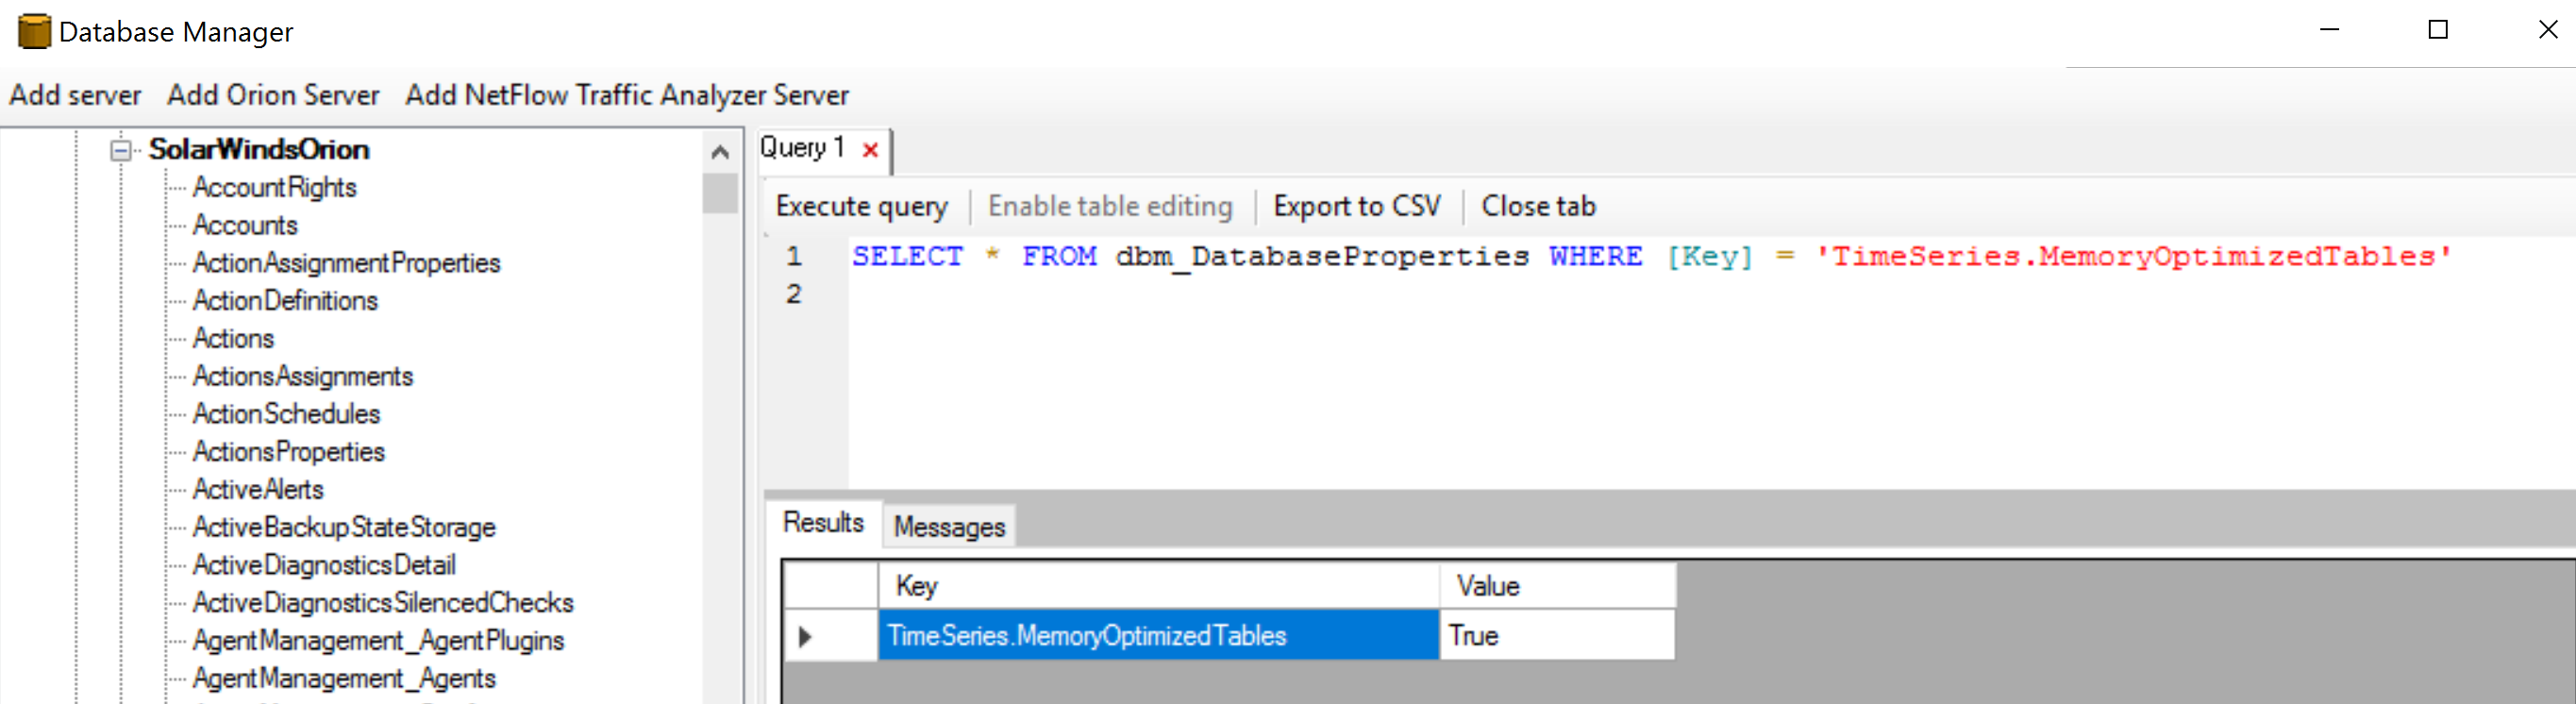Run the query with Execute query
Image resolution: width=2576 pixels, height=704 pixels.
(861, 206)
